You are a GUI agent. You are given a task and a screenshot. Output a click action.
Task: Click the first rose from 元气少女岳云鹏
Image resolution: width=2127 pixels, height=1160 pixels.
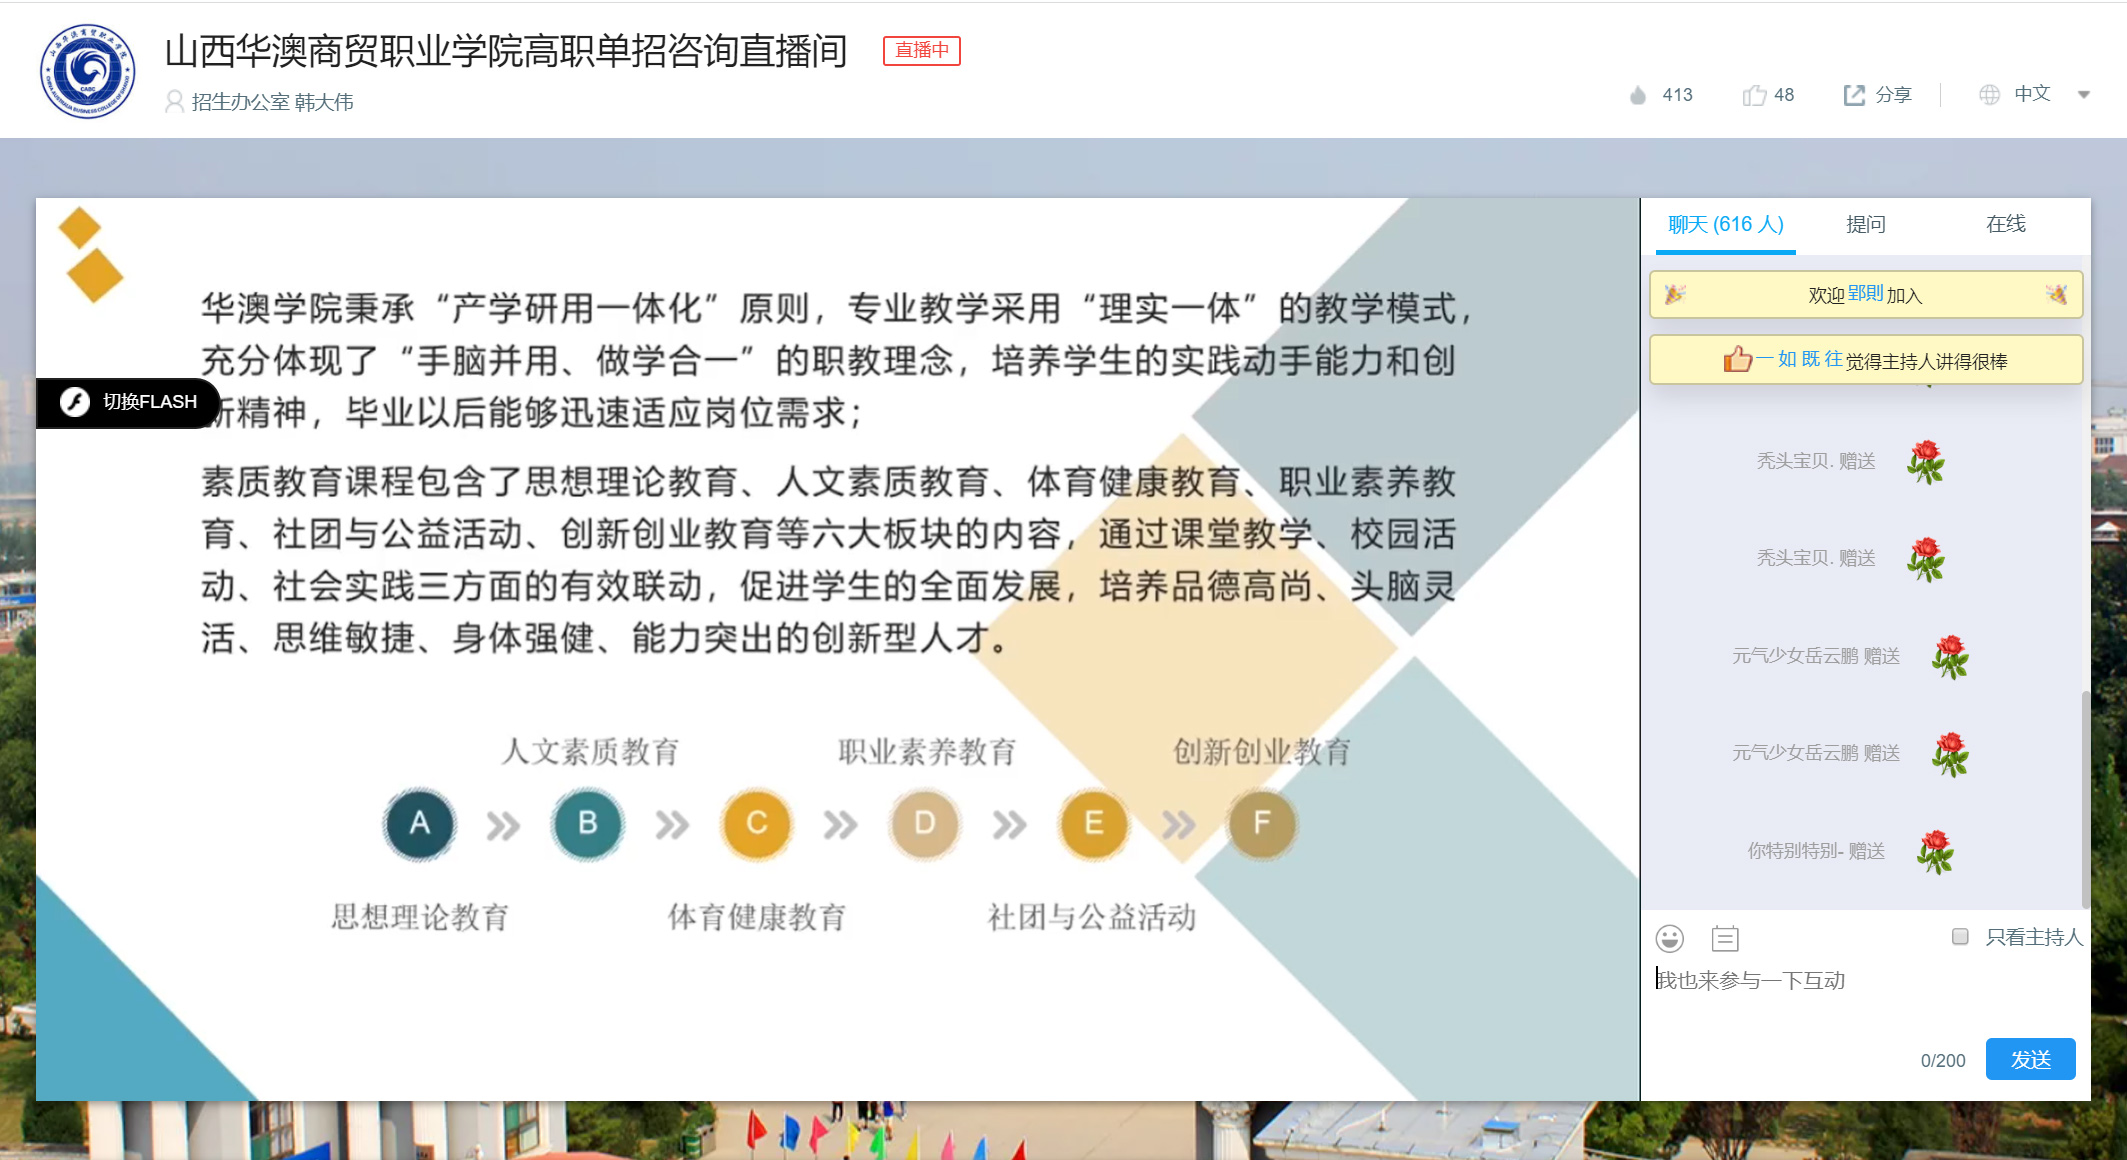point(1950,657)
